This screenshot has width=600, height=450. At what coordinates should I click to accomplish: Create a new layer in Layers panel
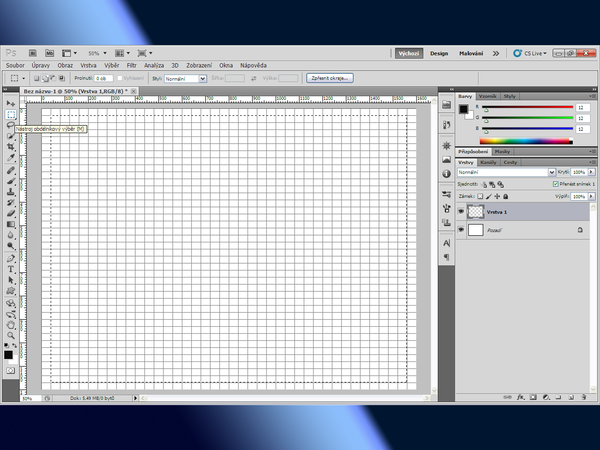coord(569,397)
